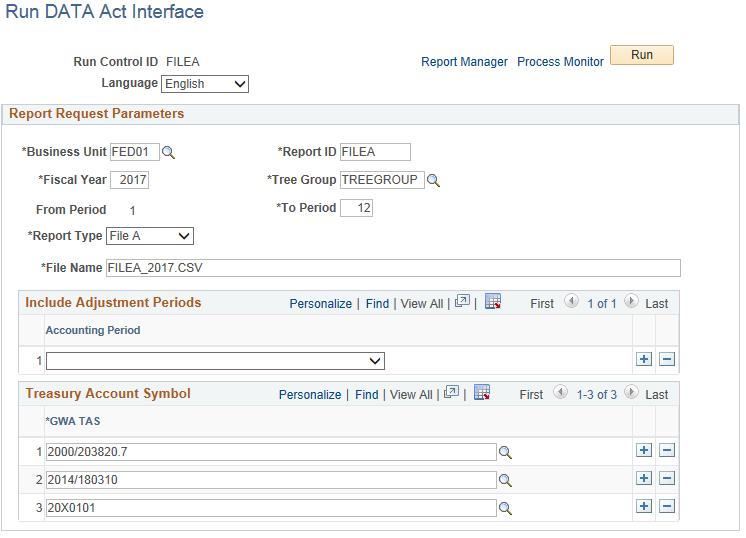The width and height of the screenshot is (746, 538).
Task: Open the Language dropdown
Action: pyautogui.click(x=205, y=84)
